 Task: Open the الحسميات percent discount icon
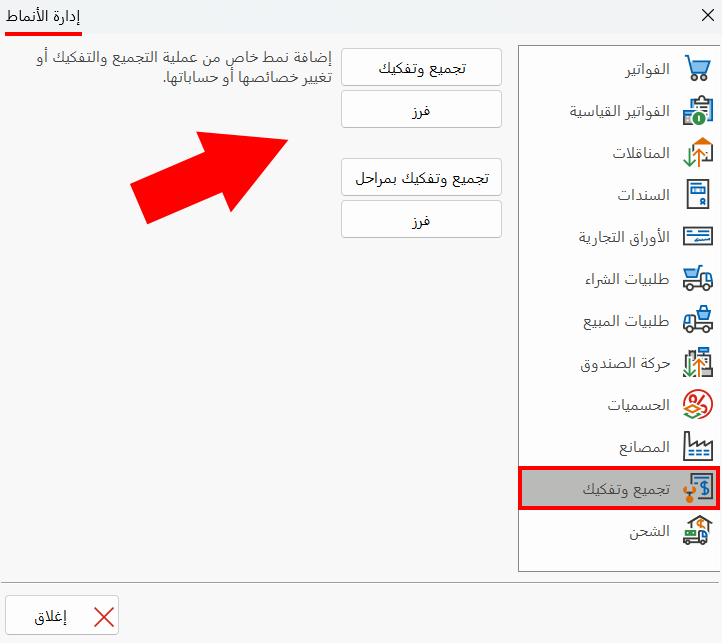698,404
